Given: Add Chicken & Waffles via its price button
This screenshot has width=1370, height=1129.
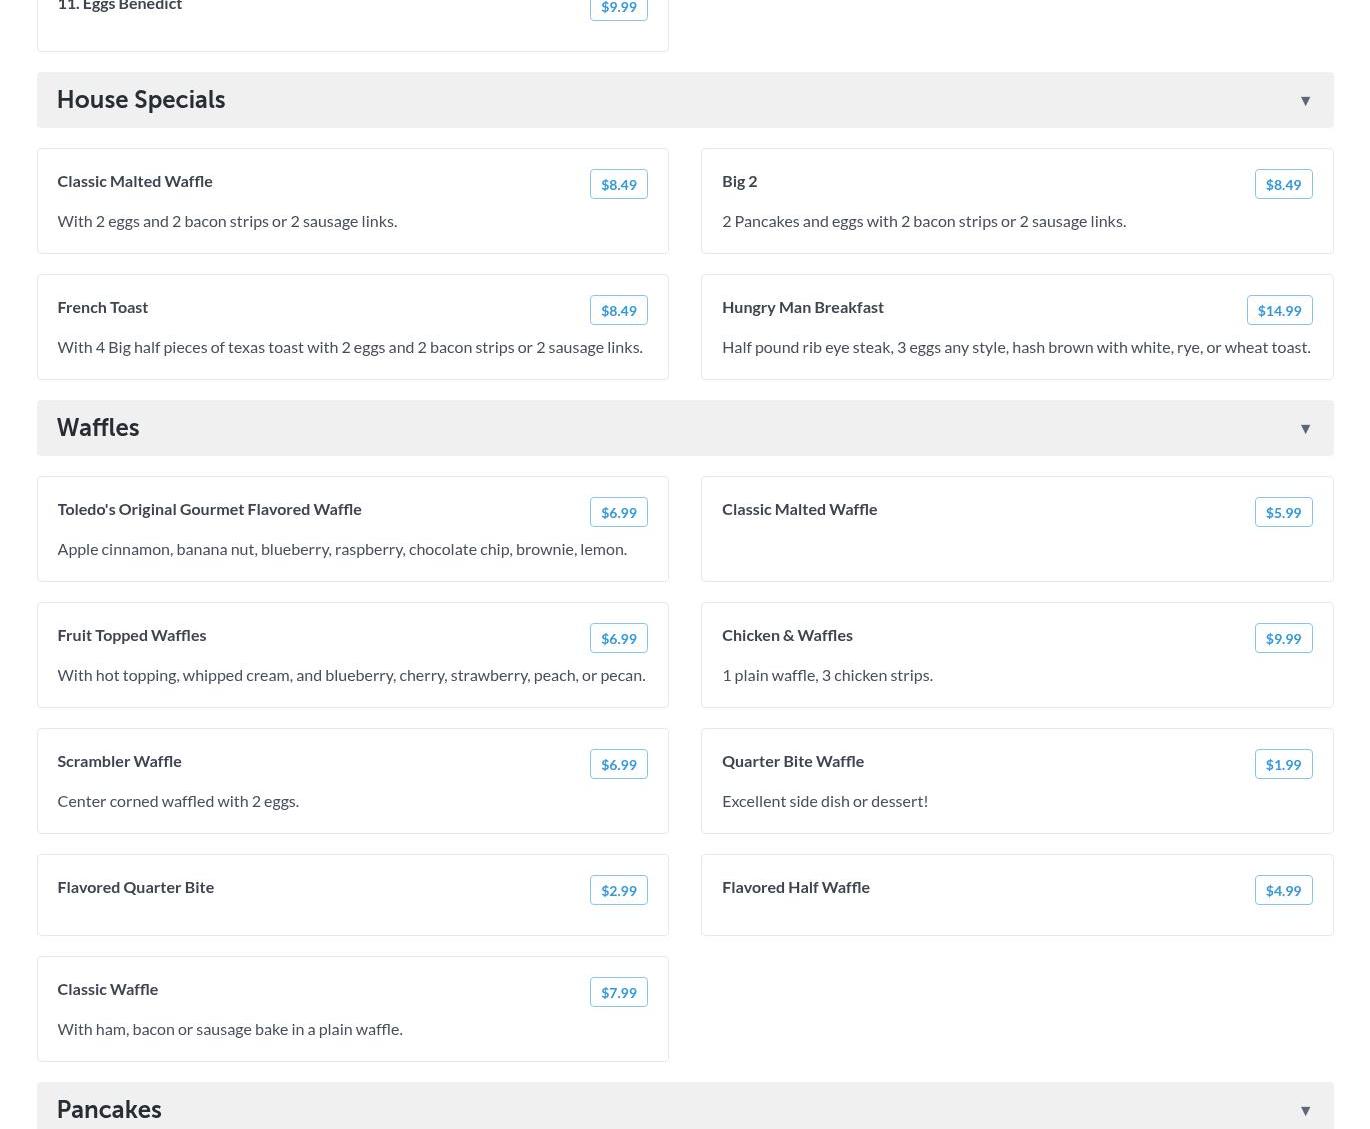Looking at the screenshot, I should (1283, 638).
